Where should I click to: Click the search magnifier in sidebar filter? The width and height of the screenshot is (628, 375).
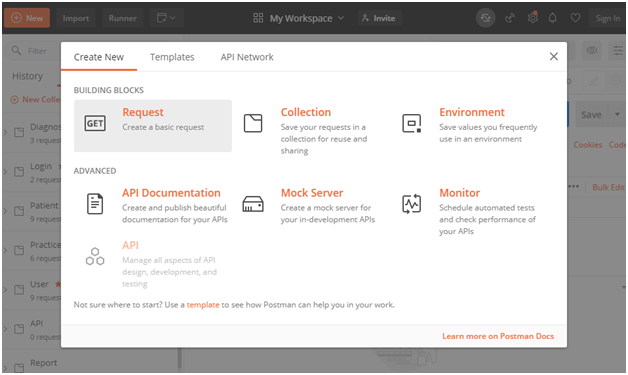click(x=16, y=50)
